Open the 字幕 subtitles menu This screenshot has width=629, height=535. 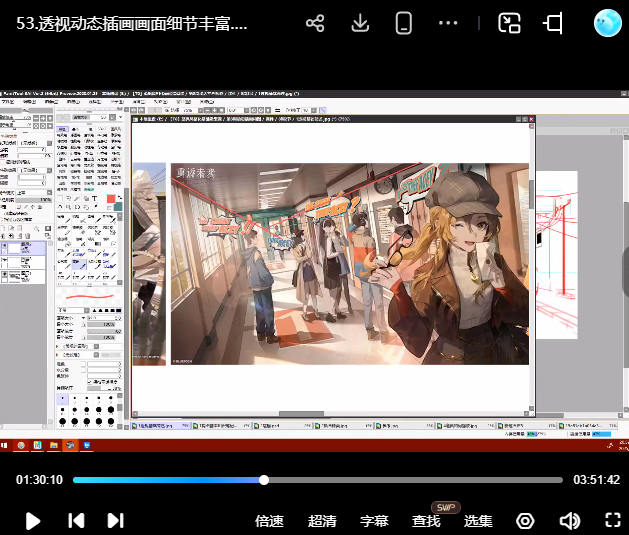click(x=374, y=521)
